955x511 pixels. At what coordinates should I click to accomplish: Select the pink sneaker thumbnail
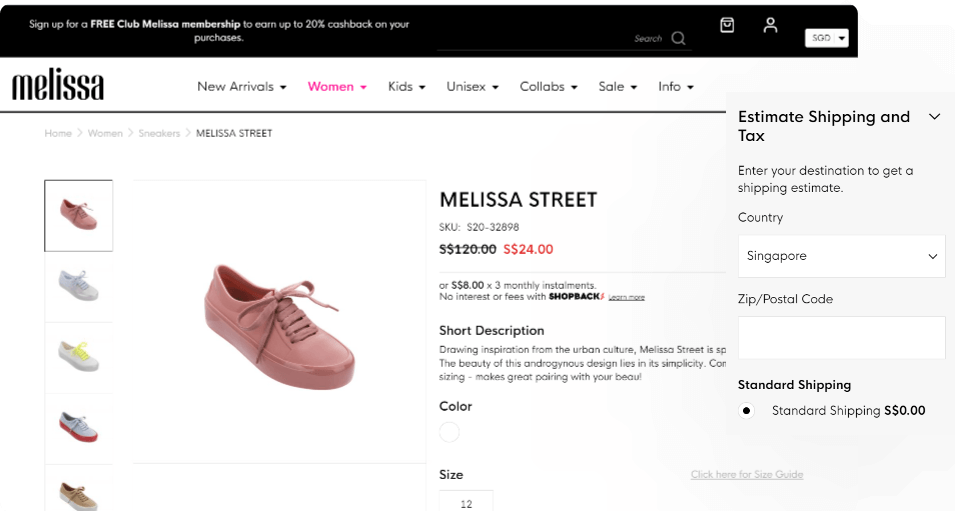pos(79,215)
